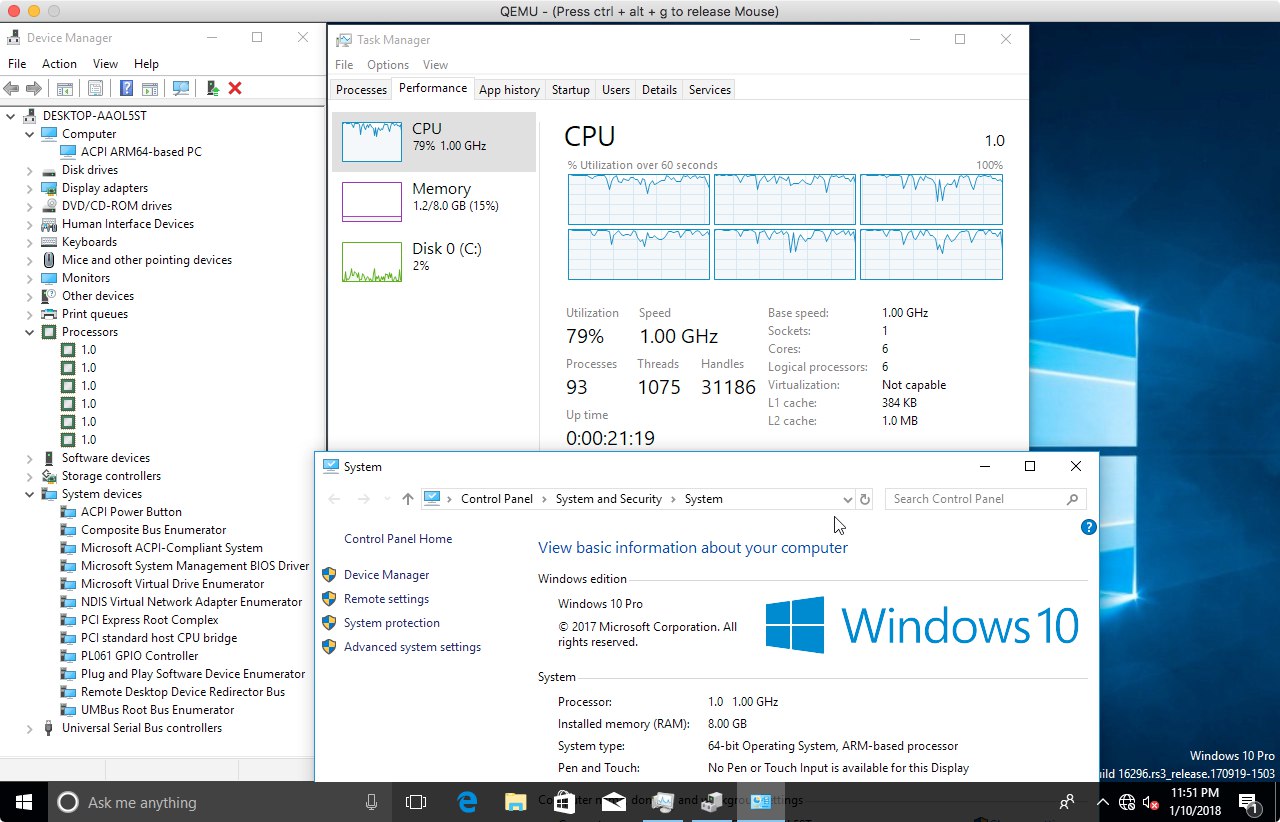Collapse the Computer node in Device Manager

coord(29,134)
